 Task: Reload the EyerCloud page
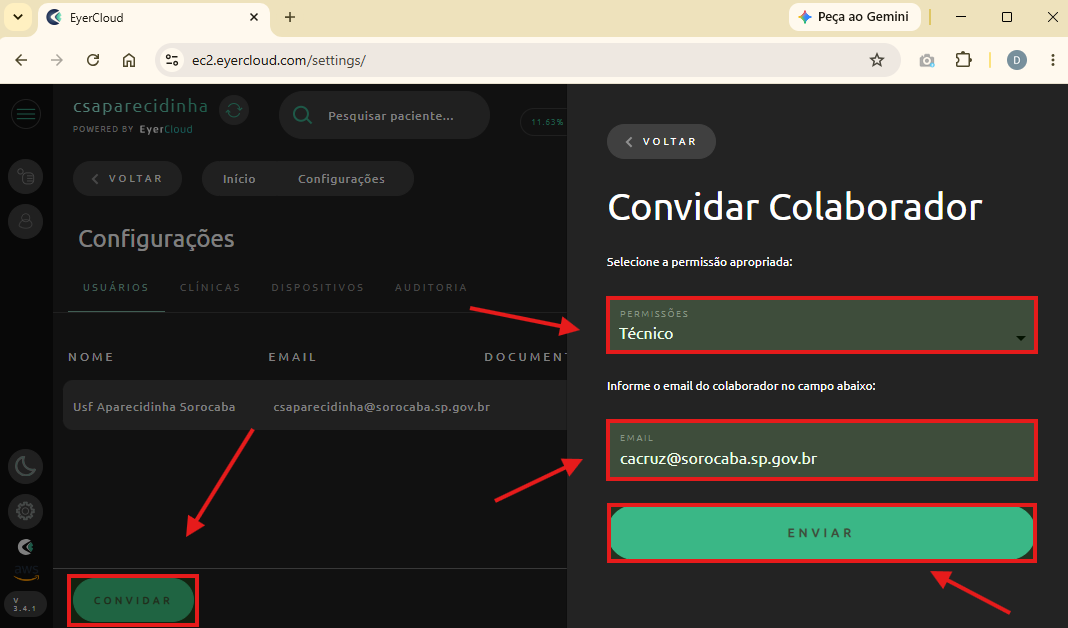[x=93, y=60]
